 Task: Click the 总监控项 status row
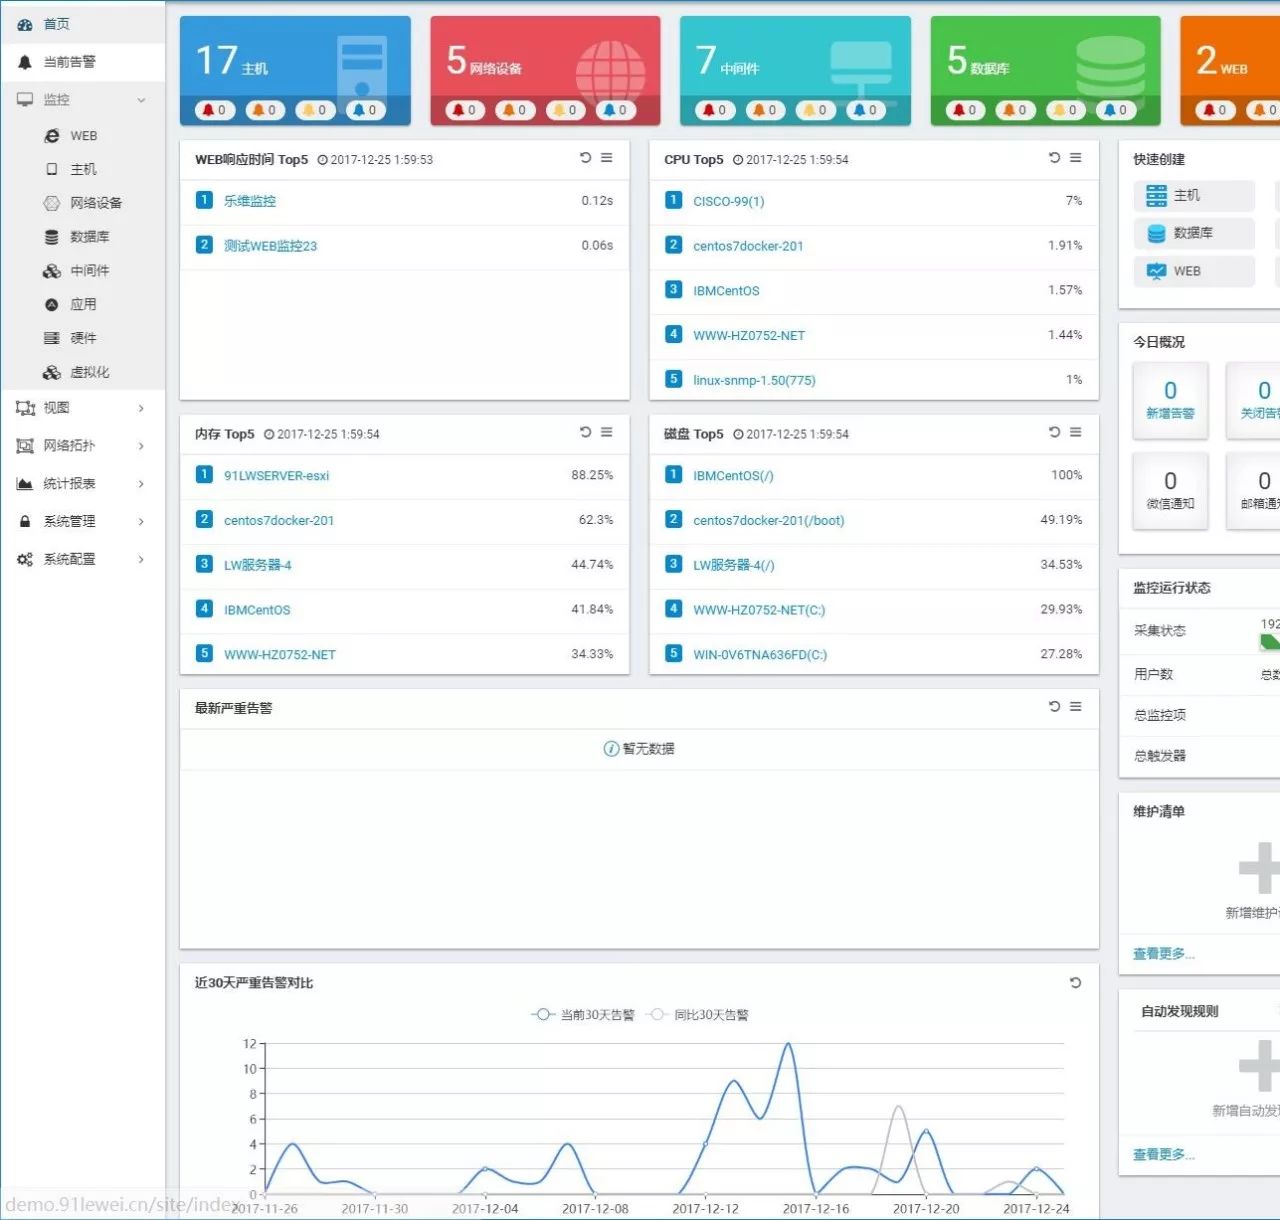point(1200,715)
